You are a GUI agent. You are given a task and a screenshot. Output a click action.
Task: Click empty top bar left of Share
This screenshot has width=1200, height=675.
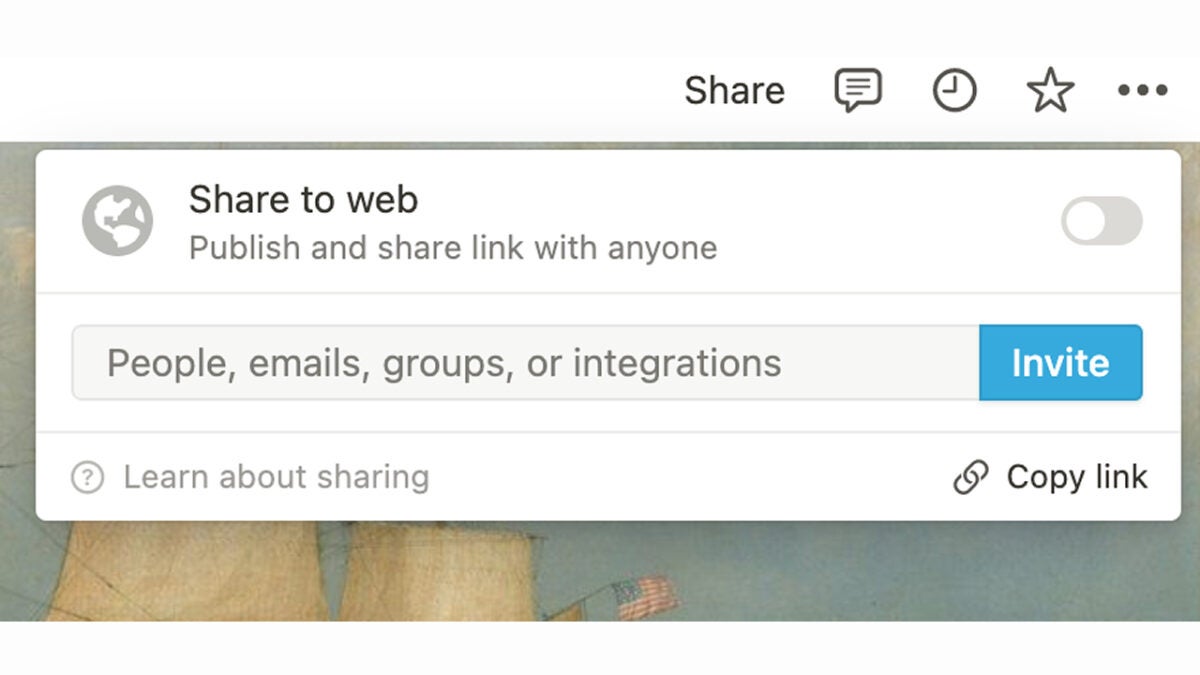(x=340, y=91)
